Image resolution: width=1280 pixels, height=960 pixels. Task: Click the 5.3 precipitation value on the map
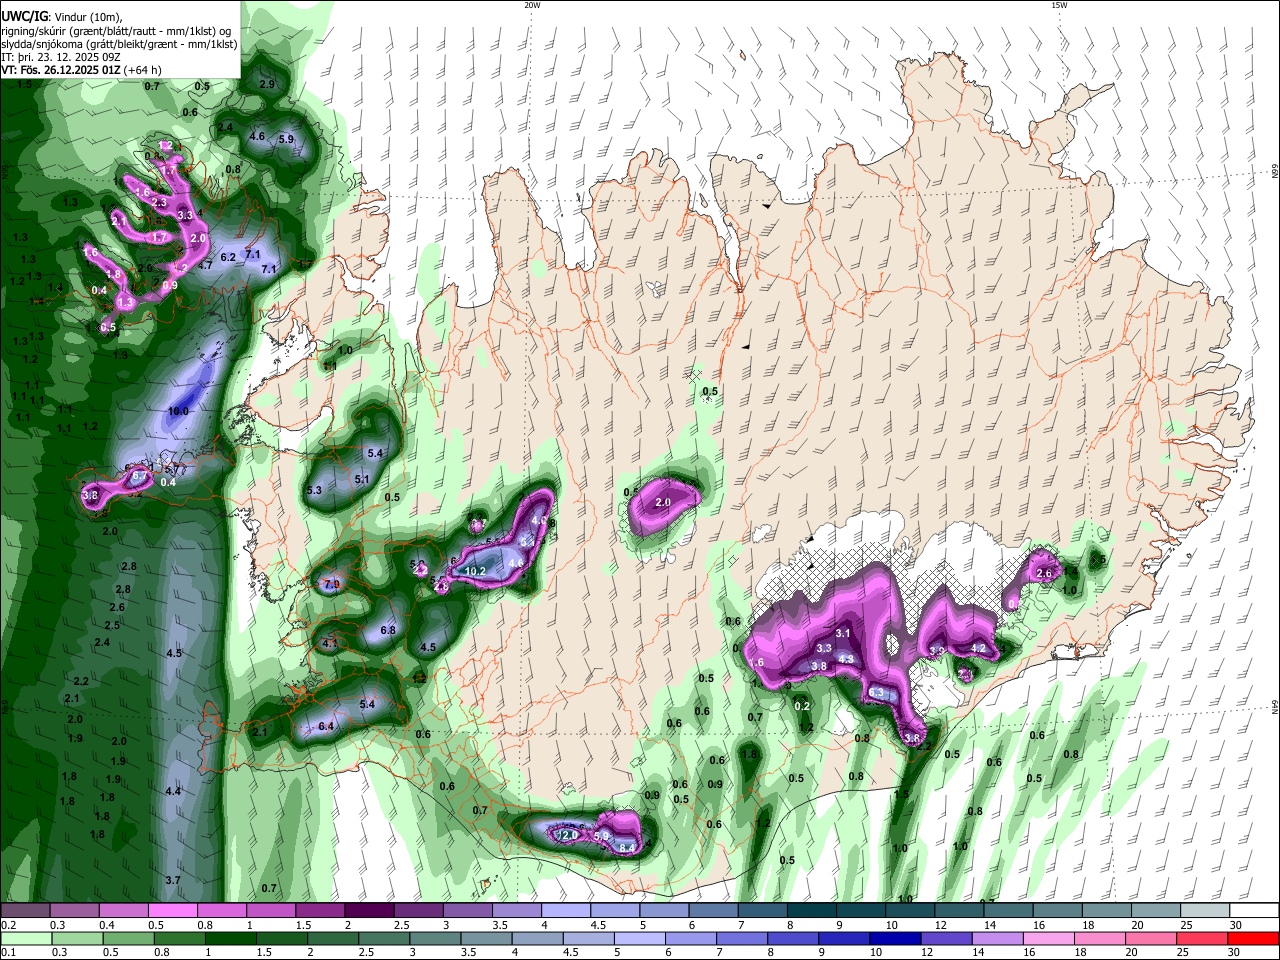[x=314, y=490]
